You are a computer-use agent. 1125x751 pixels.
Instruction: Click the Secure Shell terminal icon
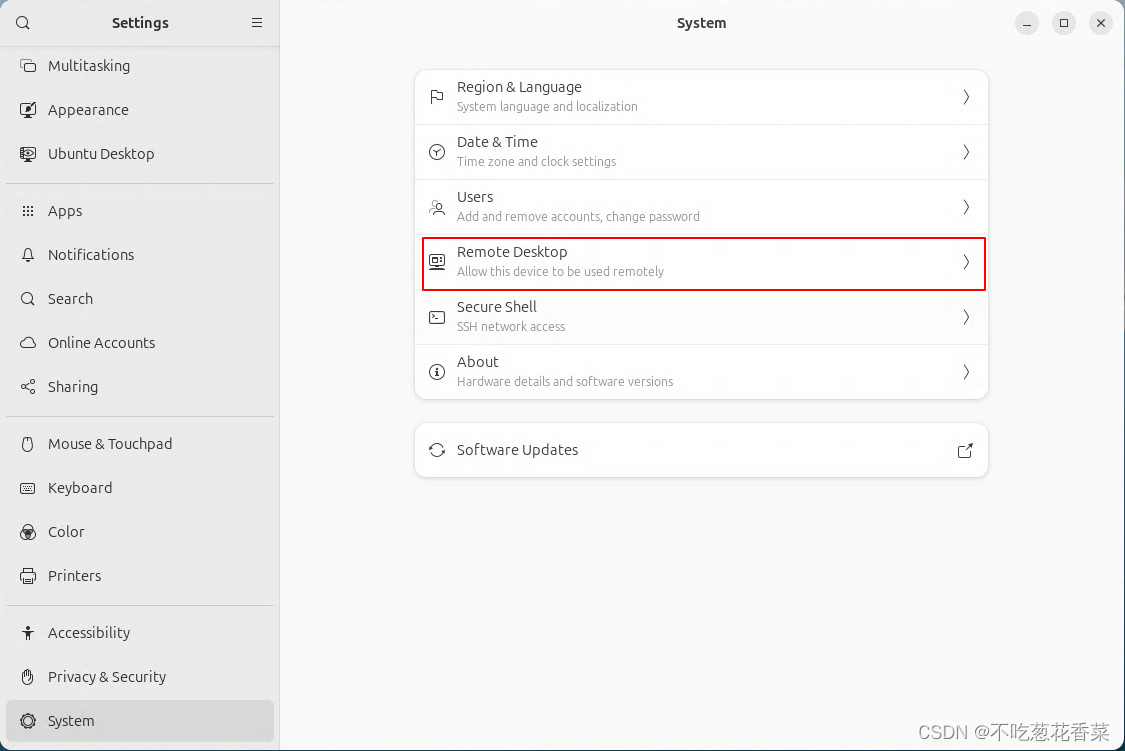(437, 317)
